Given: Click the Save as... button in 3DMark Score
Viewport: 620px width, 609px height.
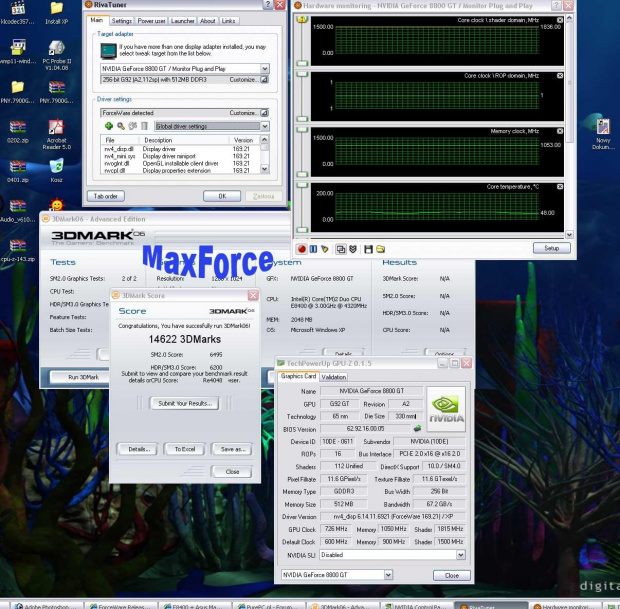Looking at the screenshot, I should (x=232, y=449).
